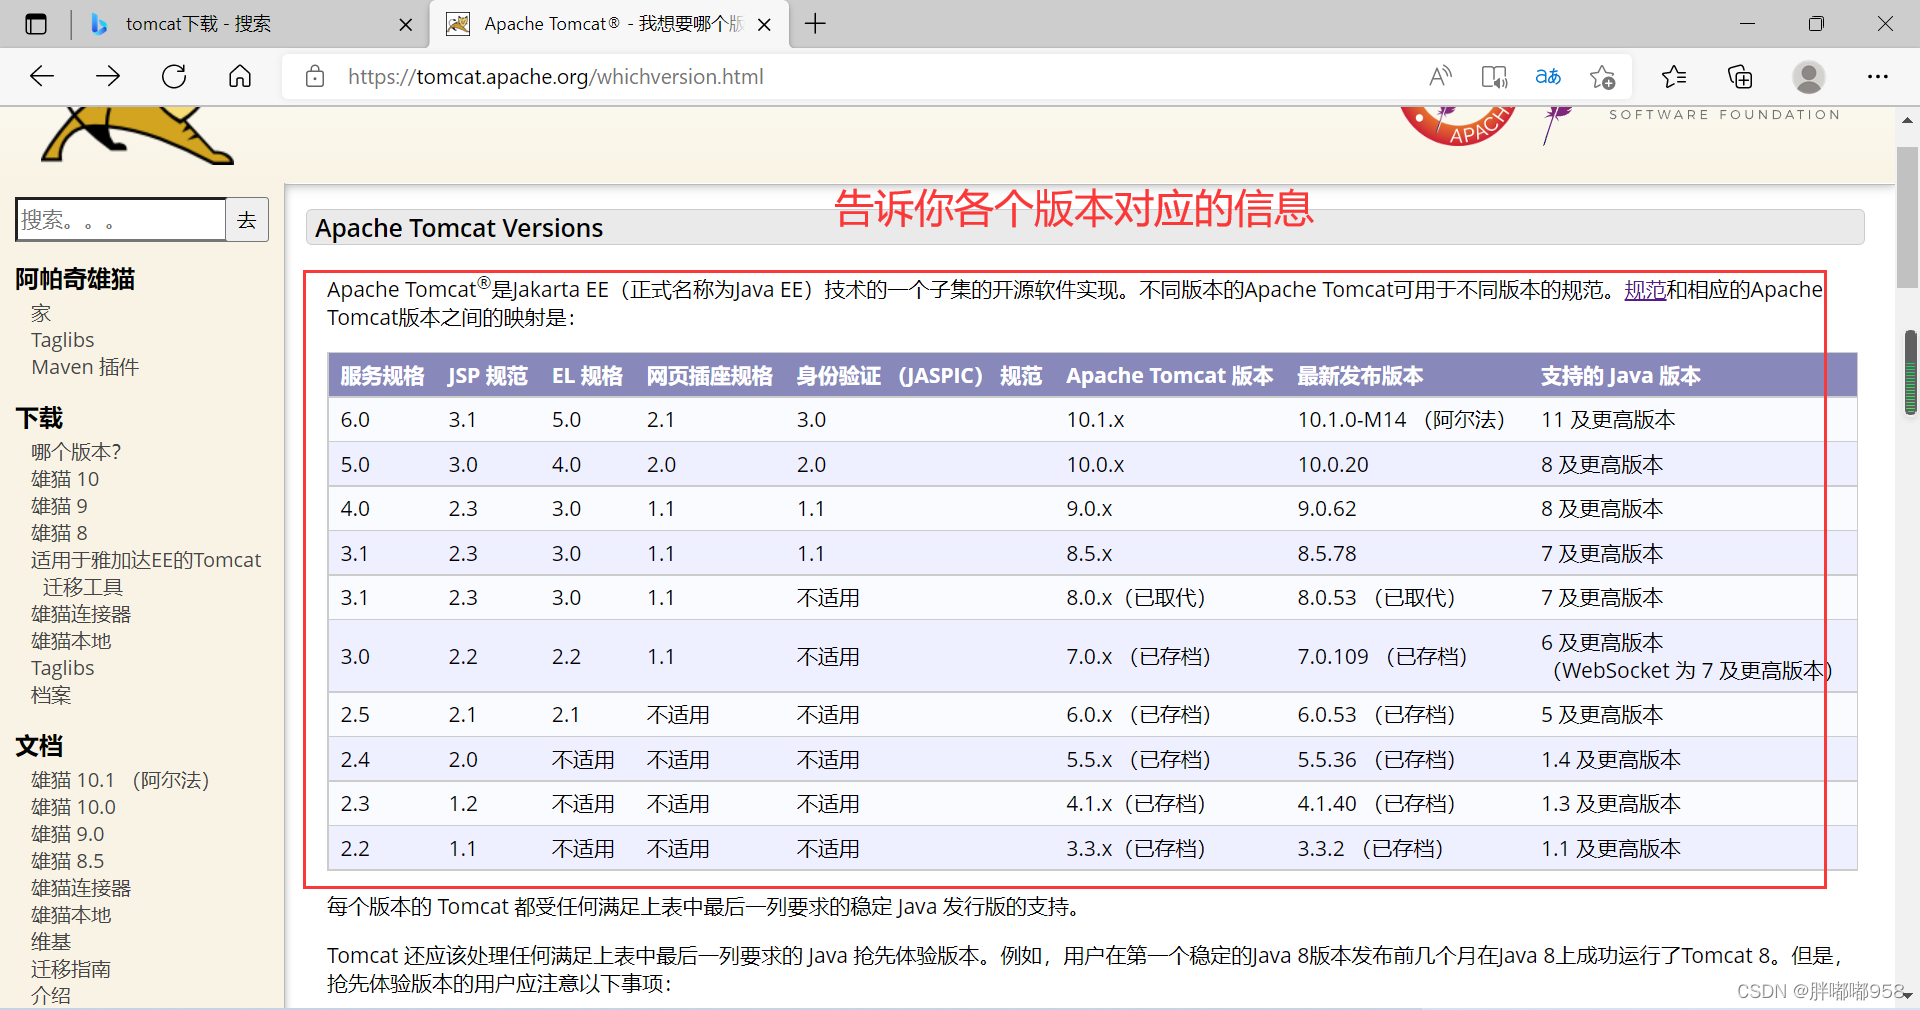Open the 雄猫本地 link under 下载
The width and height of the screenshot is (1920, 1010).
click(x=71, y=641)
